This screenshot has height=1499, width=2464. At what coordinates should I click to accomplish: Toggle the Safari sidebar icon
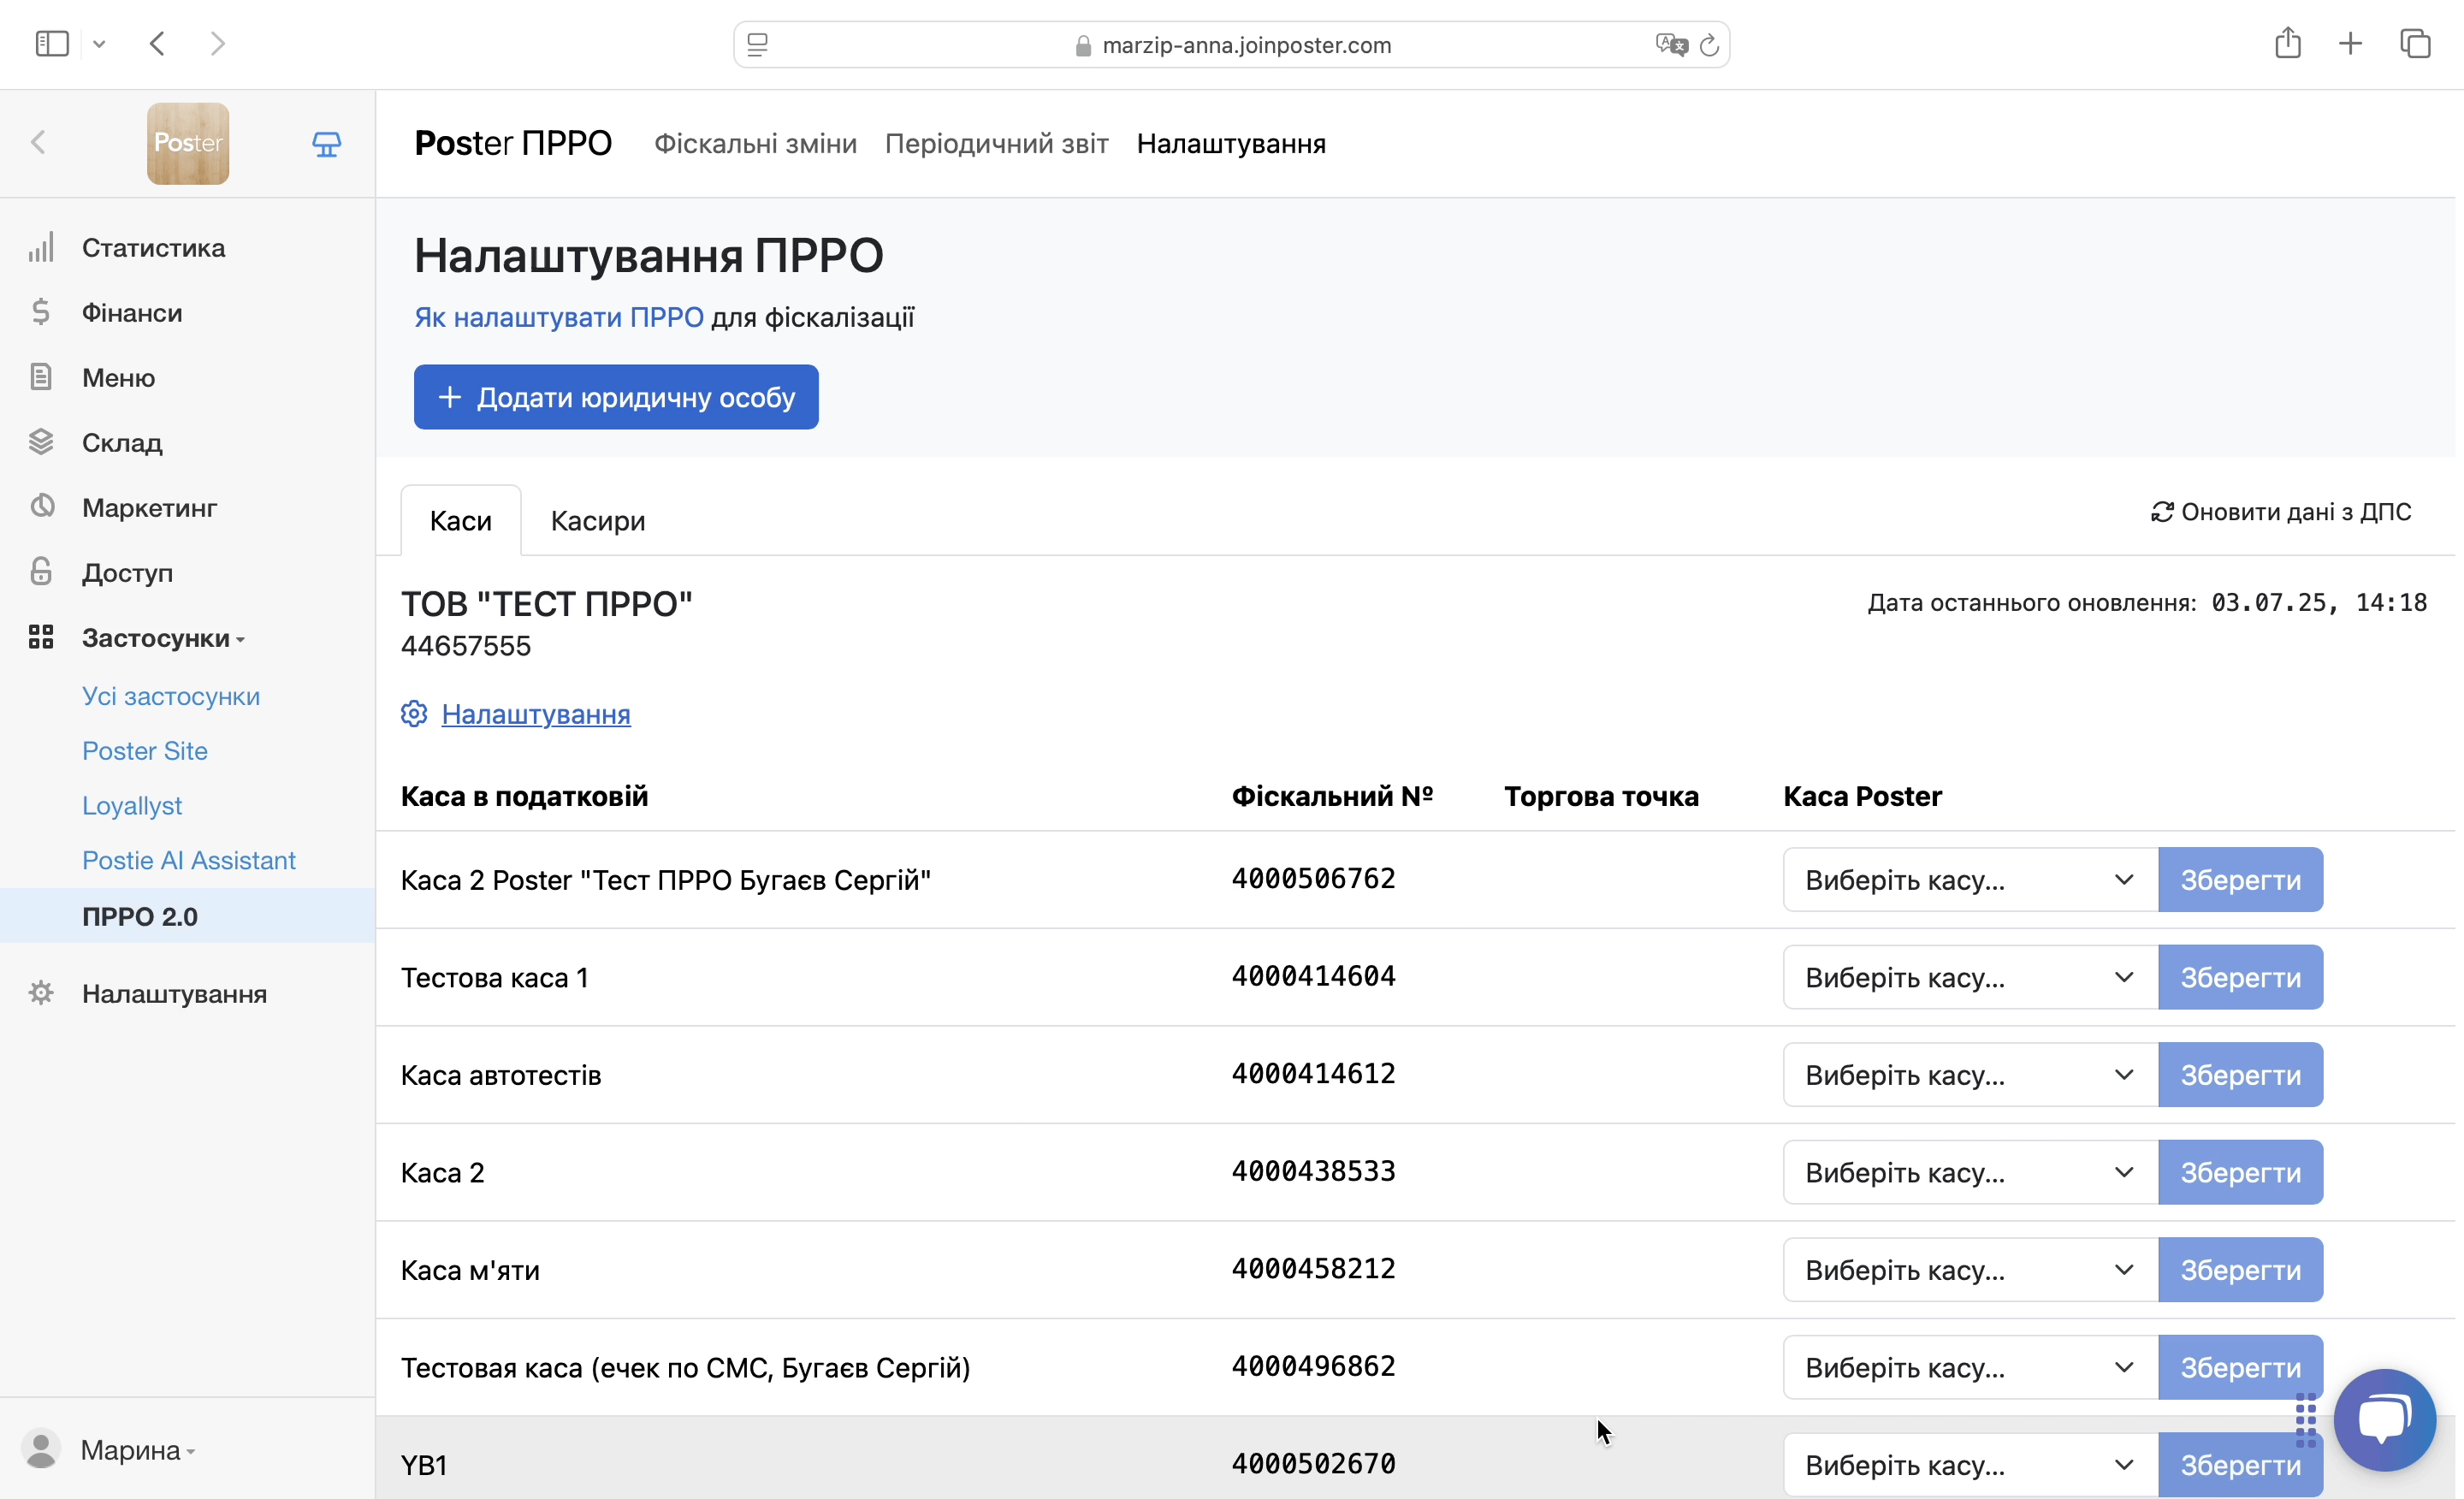tap(52, 44)
